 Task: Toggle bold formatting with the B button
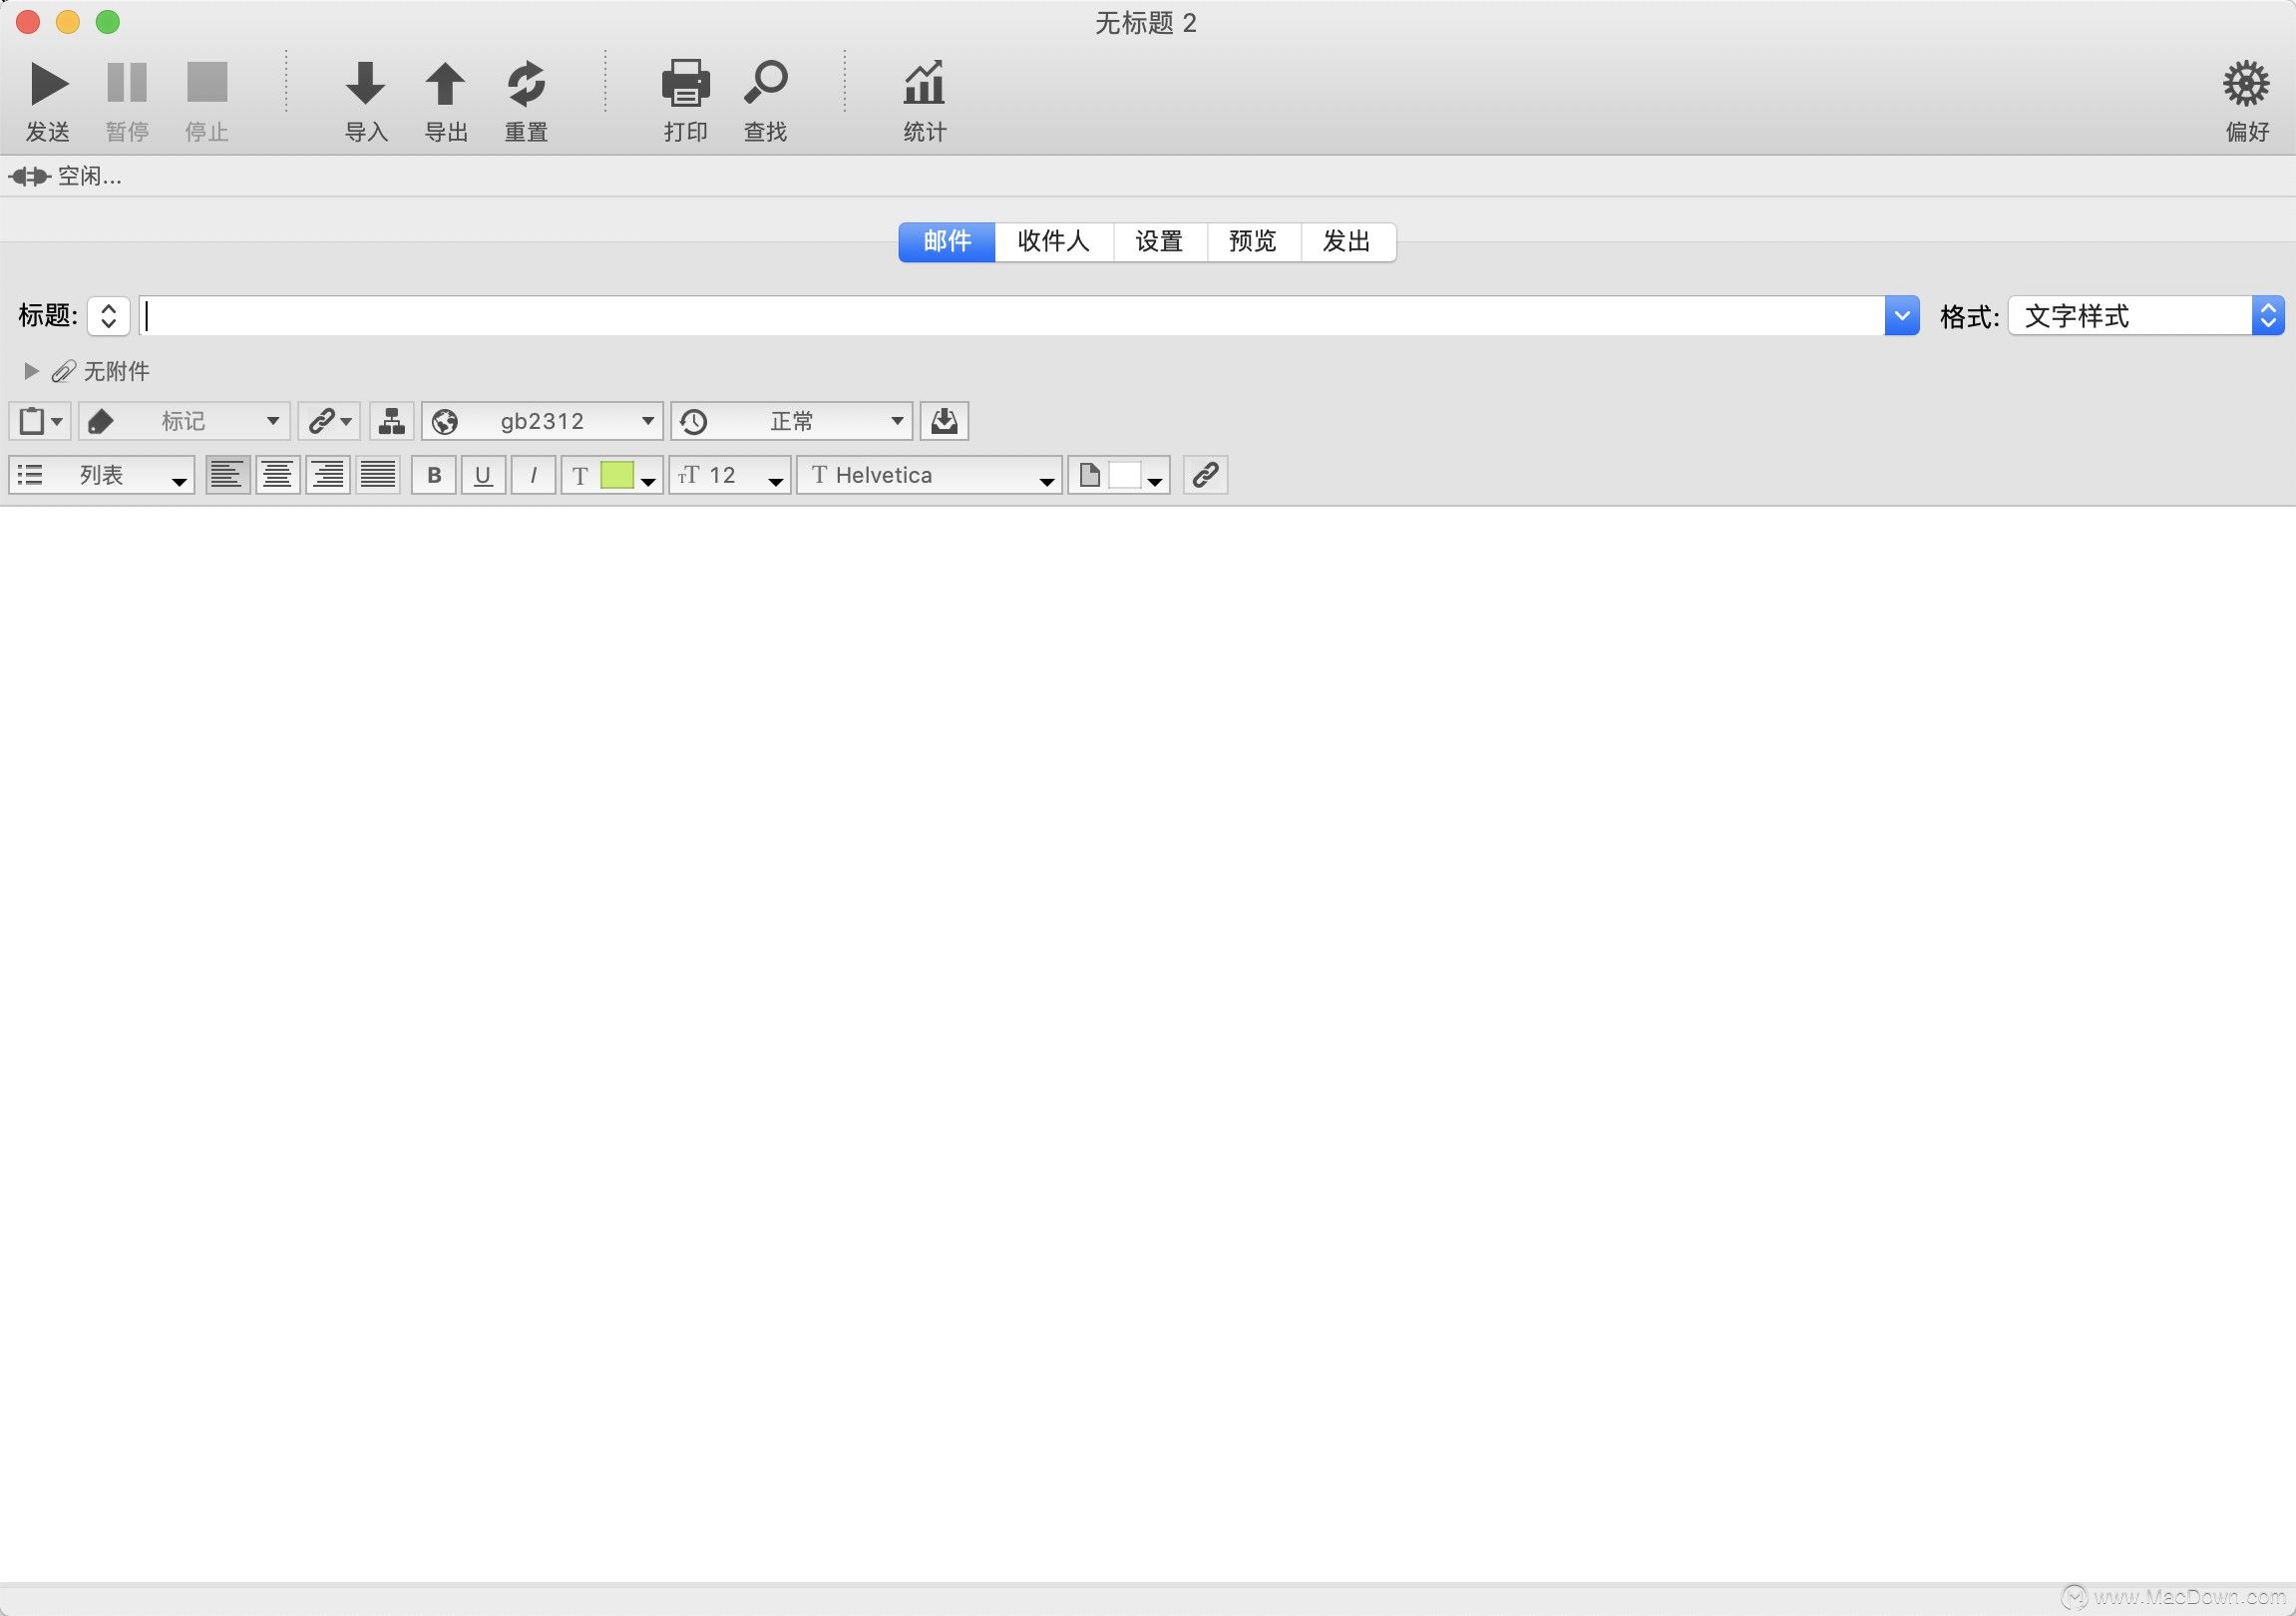[x=433, y=474]
